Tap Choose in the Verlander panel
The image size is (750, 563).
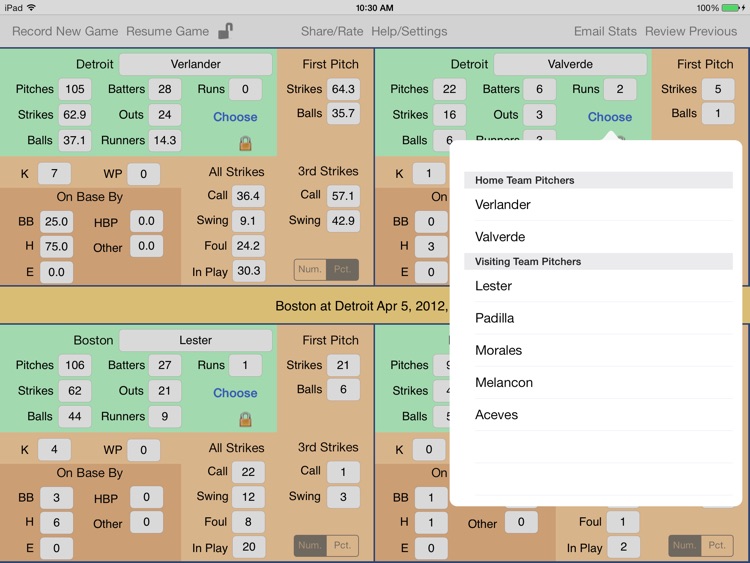(x=235, y=117)
